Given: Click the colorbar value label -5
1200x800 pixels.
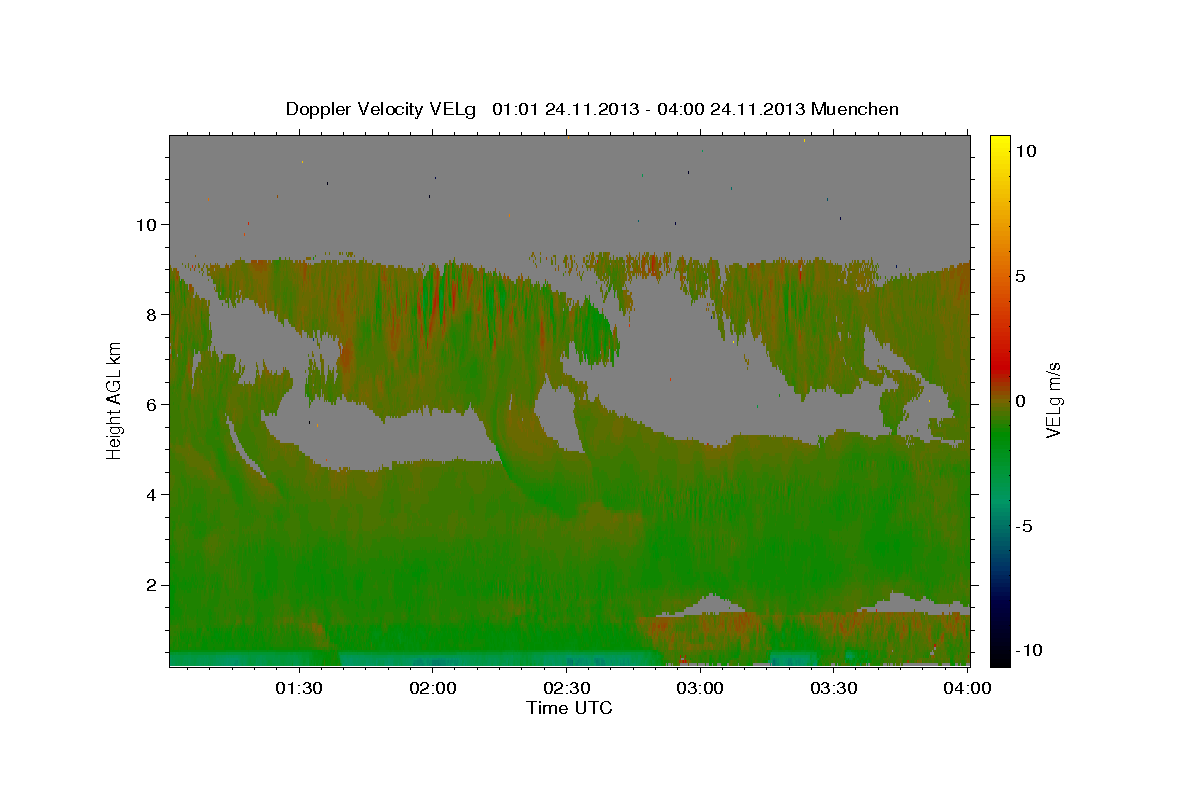Looking at the screenshot, I should coord(1024,525).
